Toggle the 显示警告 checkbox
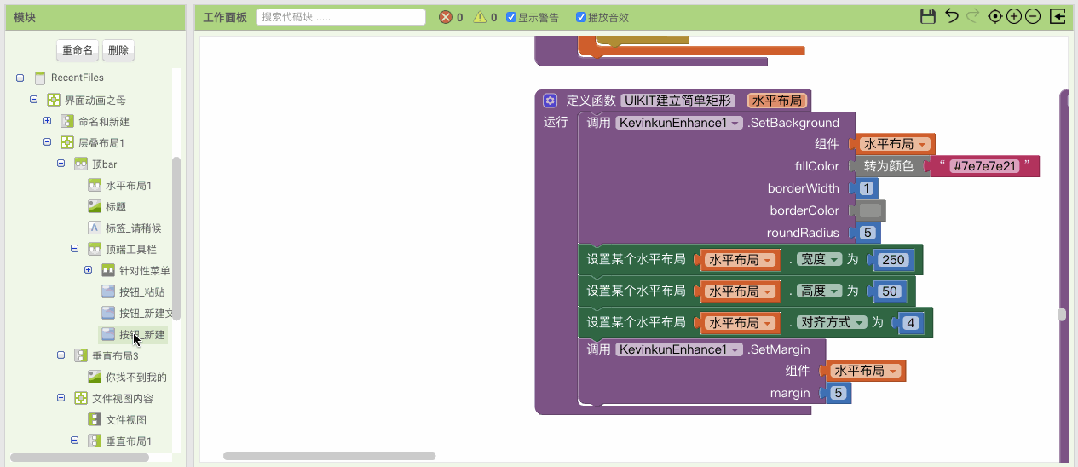This screenshot has height=467, width=1078. (x=511, y=17)
